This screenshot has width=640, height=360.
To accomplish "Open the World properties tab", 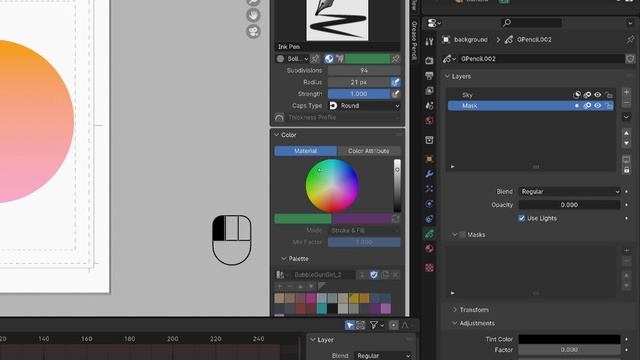I will (x=429, y=120).
